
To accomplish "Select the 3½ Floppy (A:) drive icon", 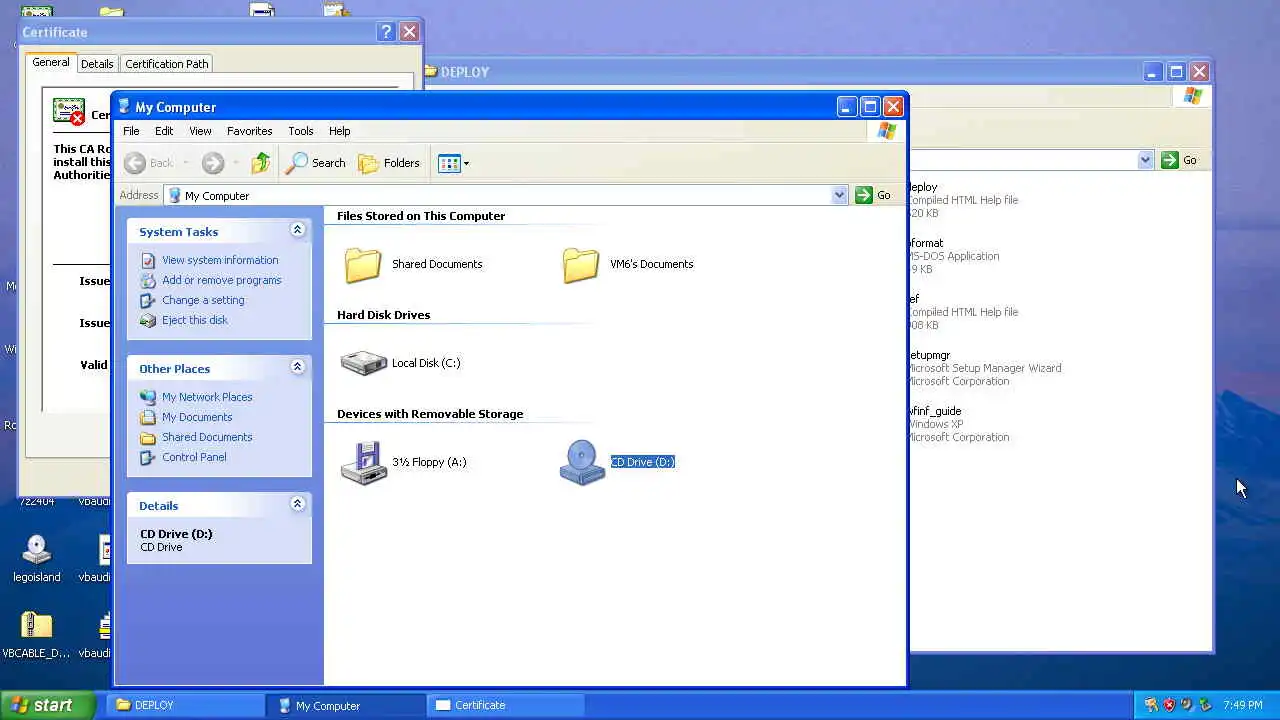I will click(363, 462).
